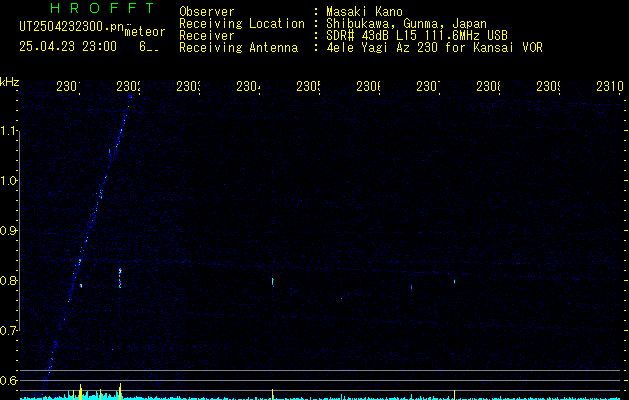Click the 'Receiver' field label
This screenshot has height=400, width=629.
point(207,36)
